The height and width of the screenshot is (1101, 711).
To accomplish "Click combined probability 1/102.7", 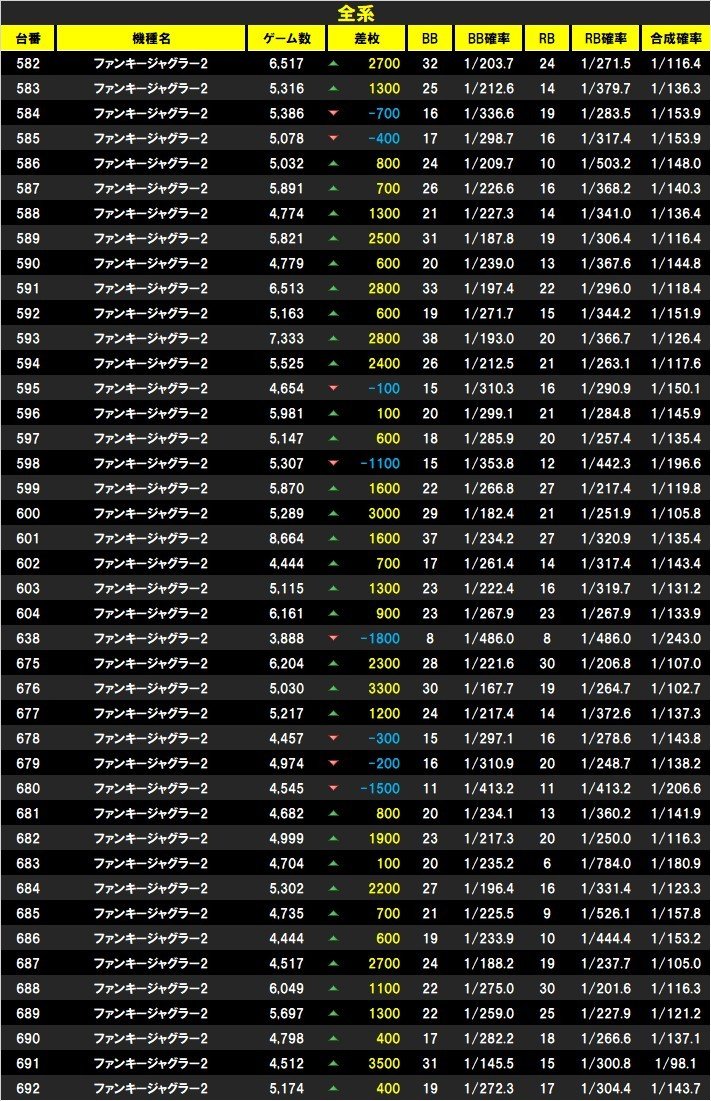I will point(676,688).
